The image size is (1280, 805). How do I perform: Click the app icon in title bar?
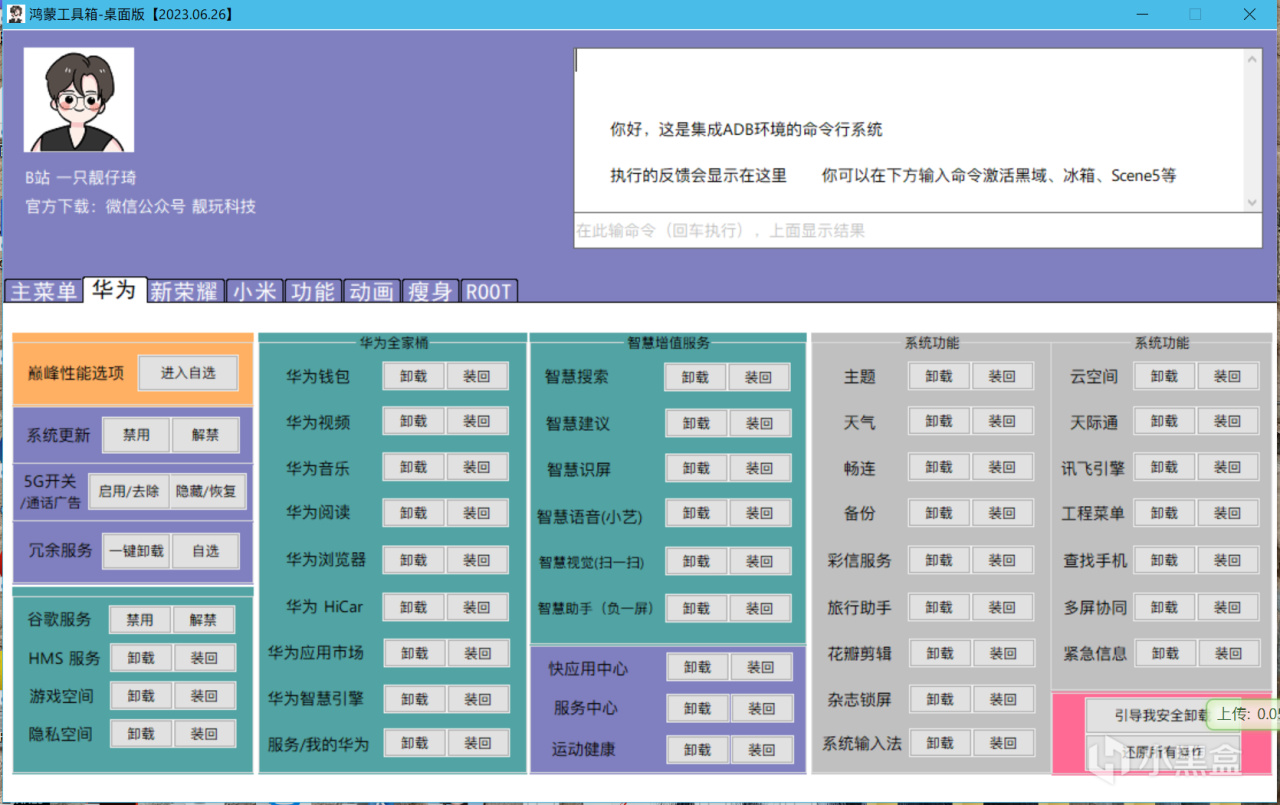pos(16,13)
